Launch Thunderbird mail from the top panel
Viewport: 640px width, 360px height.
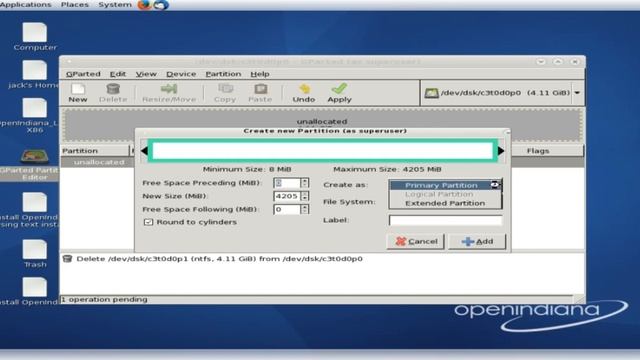click(161, 5)
